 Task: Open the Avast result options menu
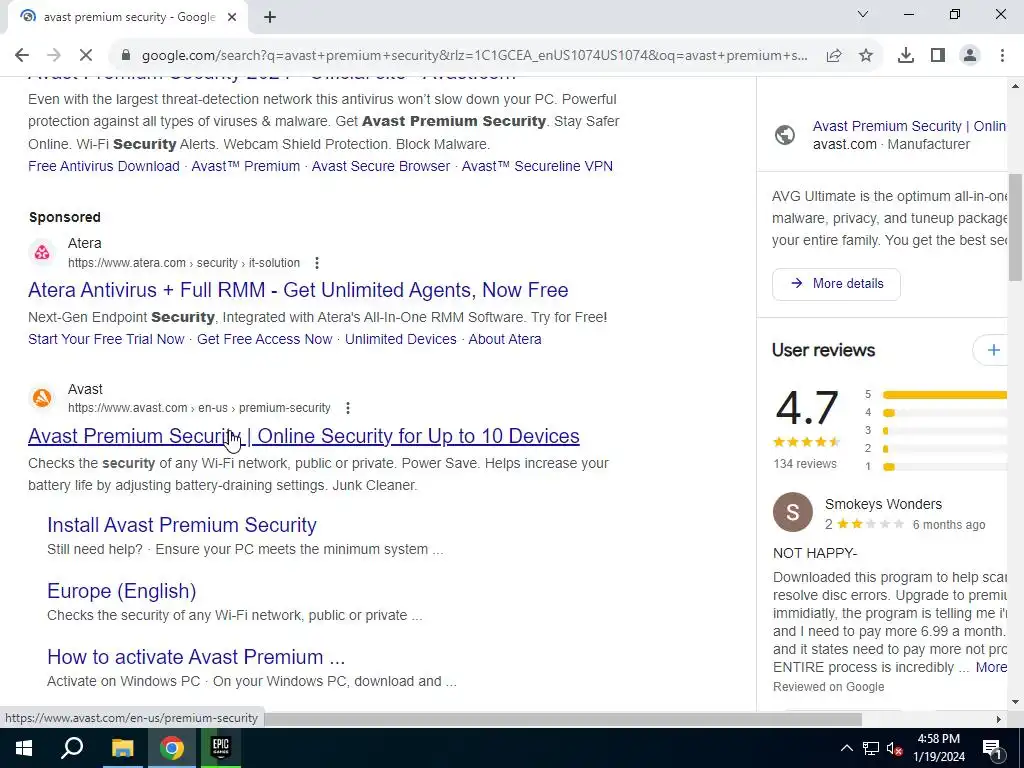[348, 408]
